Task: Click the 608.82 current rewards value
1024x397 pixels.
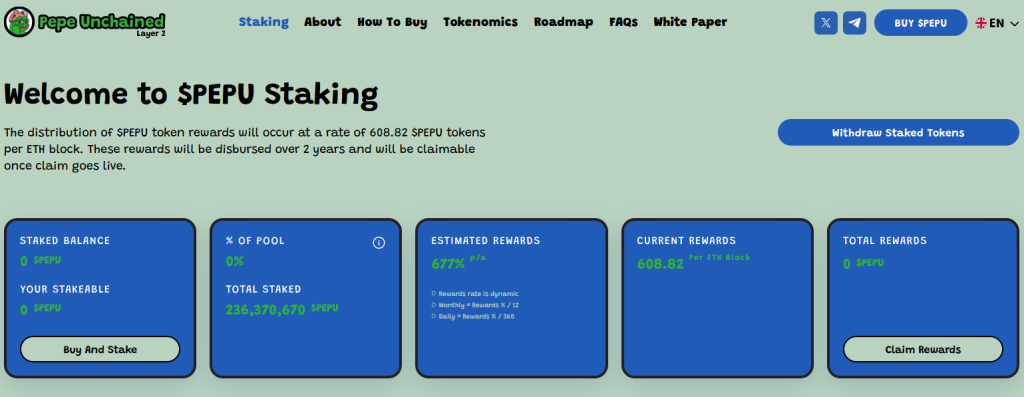Action: [660, 264]
